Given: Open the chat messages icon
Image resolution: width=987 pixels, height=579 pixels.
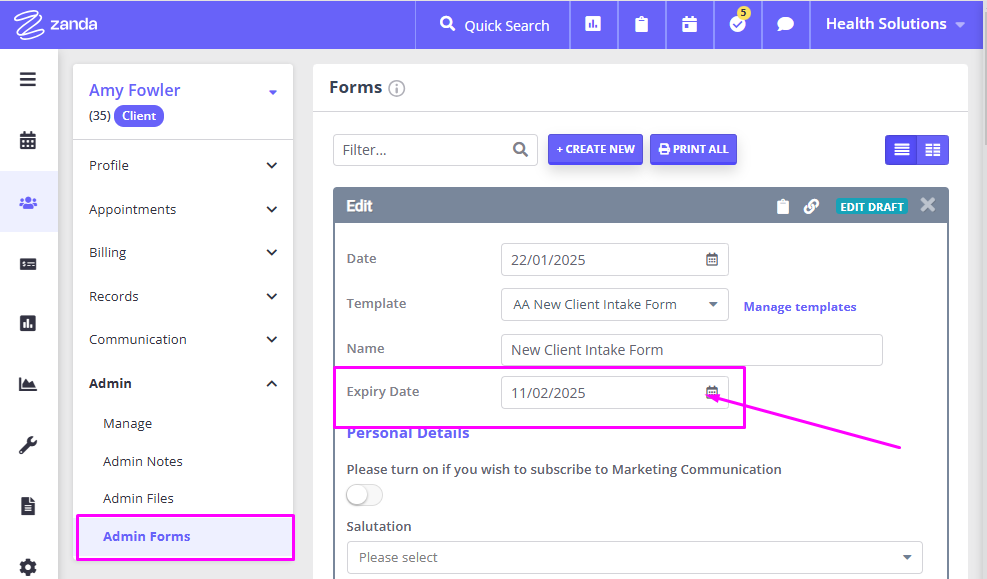Looking at the screenshot, I should (785, 25).
